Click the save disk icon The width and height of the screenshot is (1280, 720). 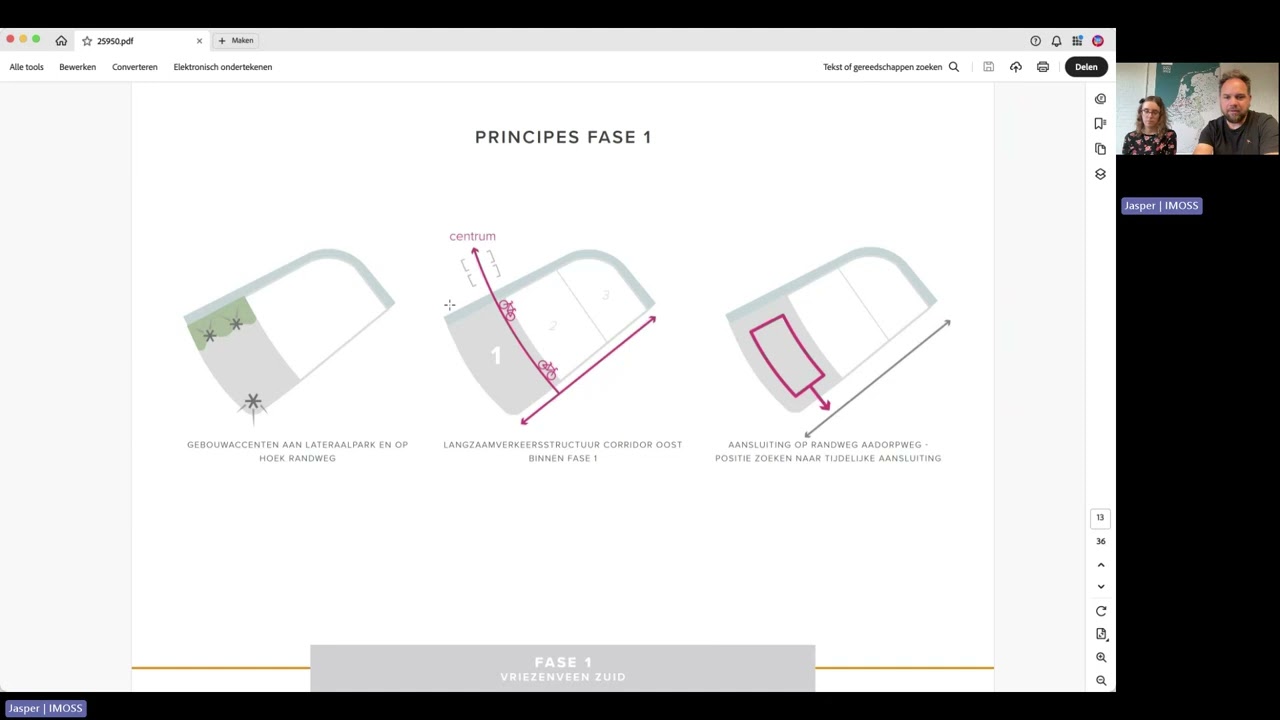click(x=988, y=67)
